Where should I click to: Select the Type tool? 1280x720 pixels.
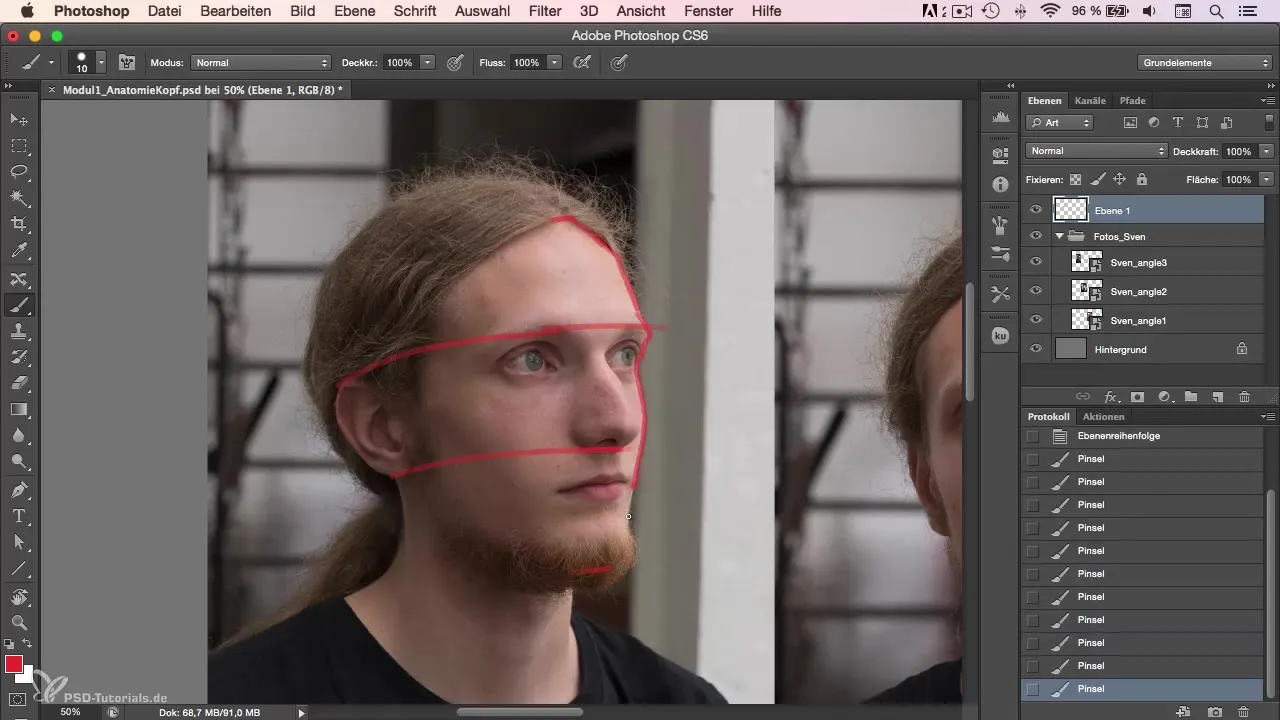pyautogui.click(x=19, y=516)
